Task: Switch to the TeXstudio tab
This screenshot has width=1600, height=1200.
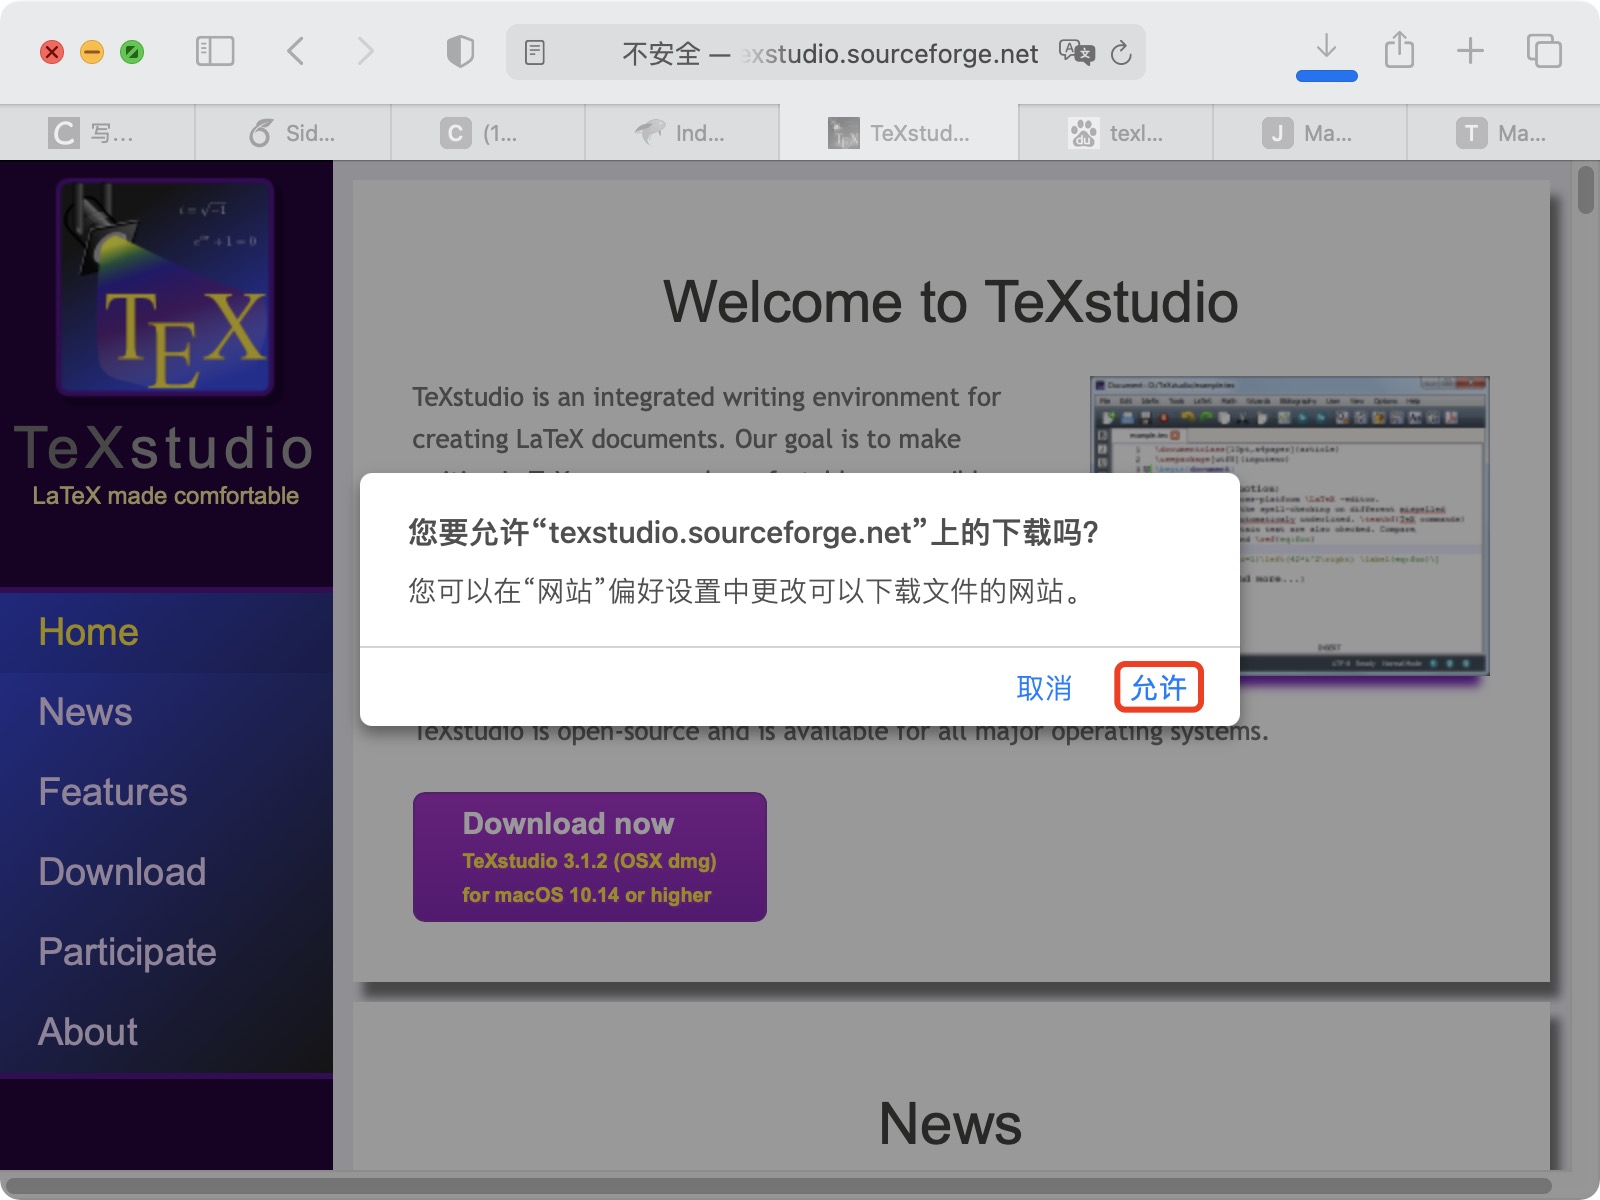Action: [x=899, y=132]
